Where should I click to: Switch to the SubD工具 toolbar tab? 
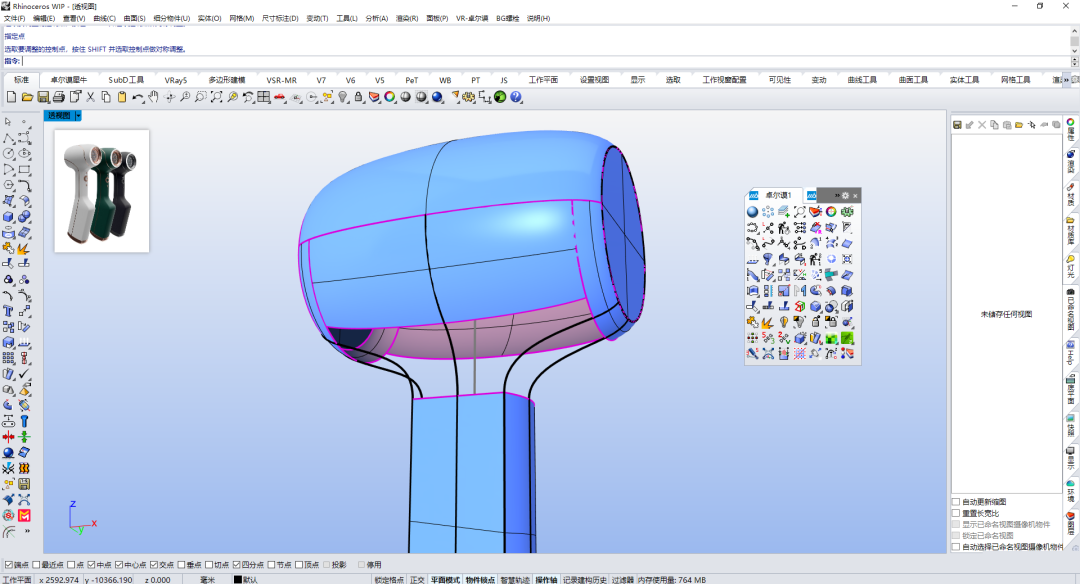point(126,80)
